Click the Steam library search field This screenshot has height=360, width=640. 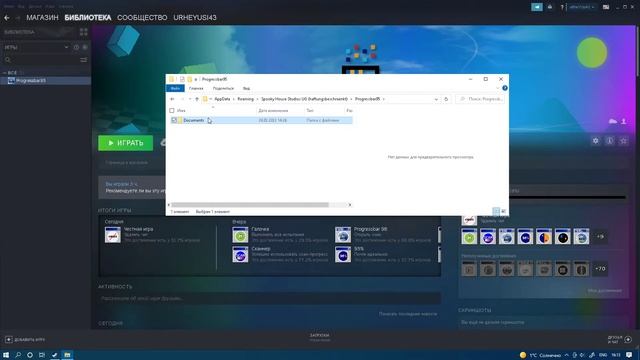41,60
